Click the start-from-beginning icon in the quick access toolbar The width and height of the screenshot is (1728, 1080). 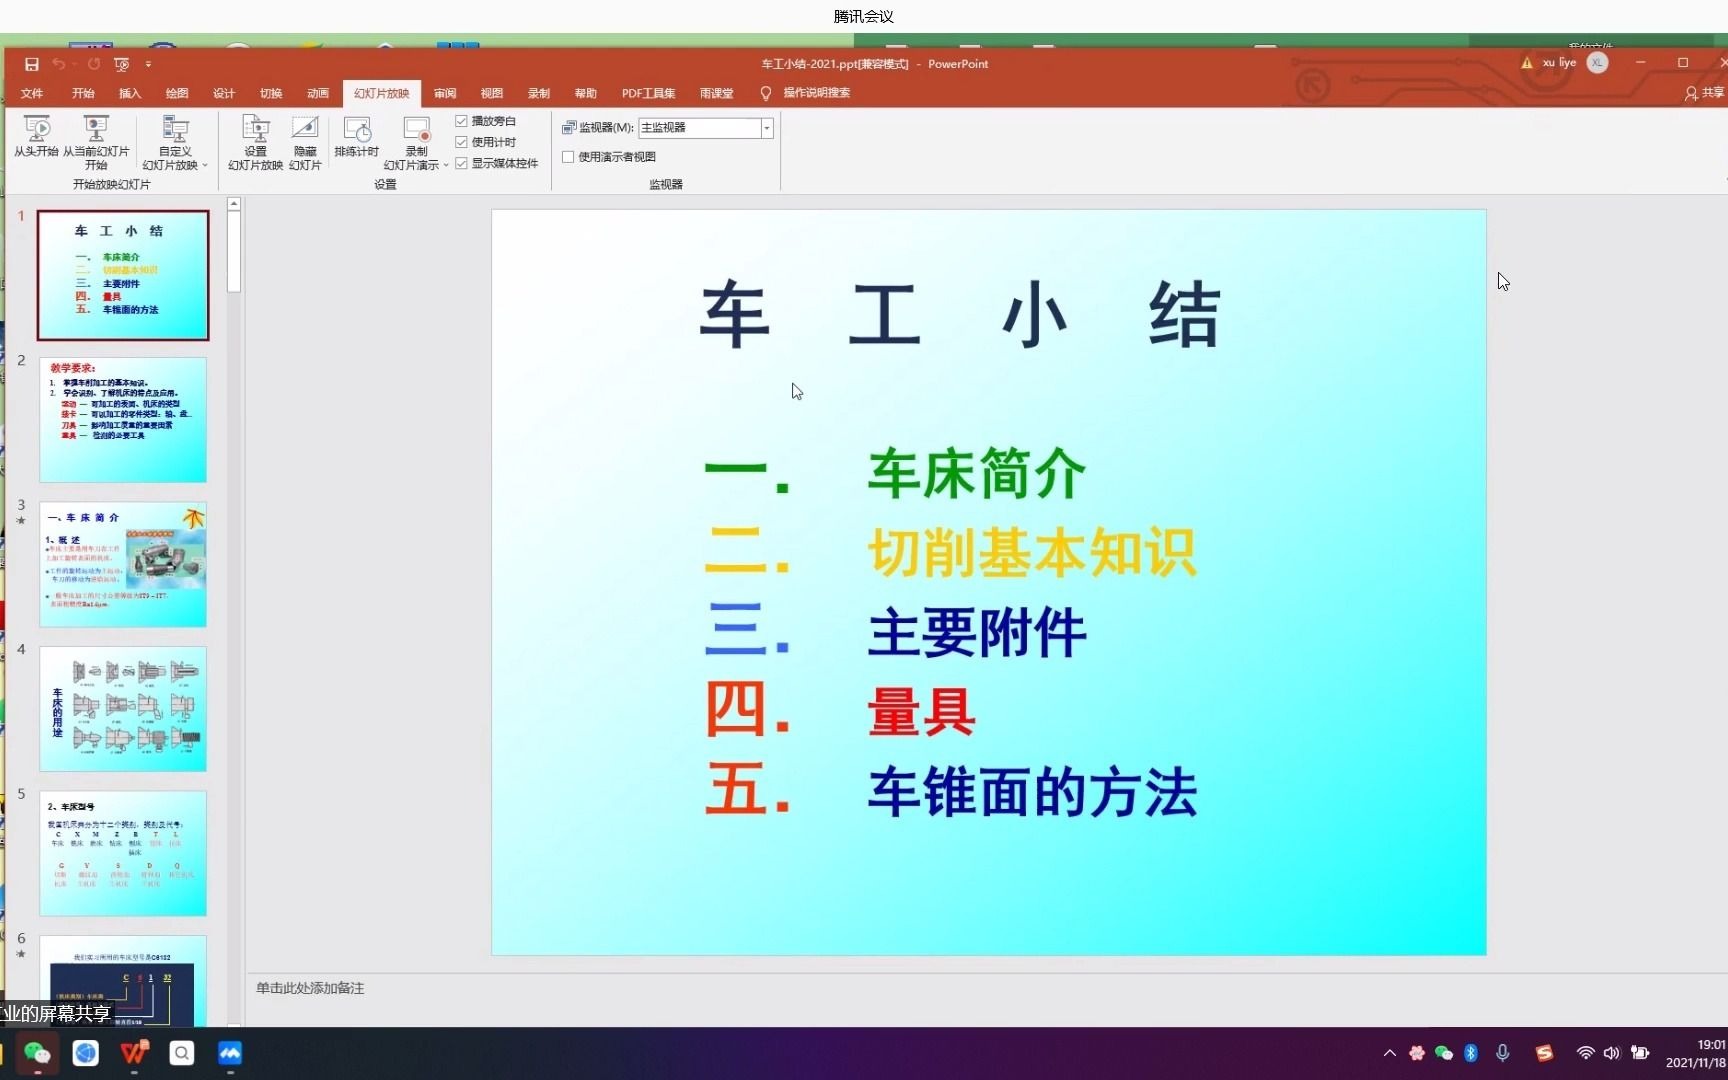122,64
